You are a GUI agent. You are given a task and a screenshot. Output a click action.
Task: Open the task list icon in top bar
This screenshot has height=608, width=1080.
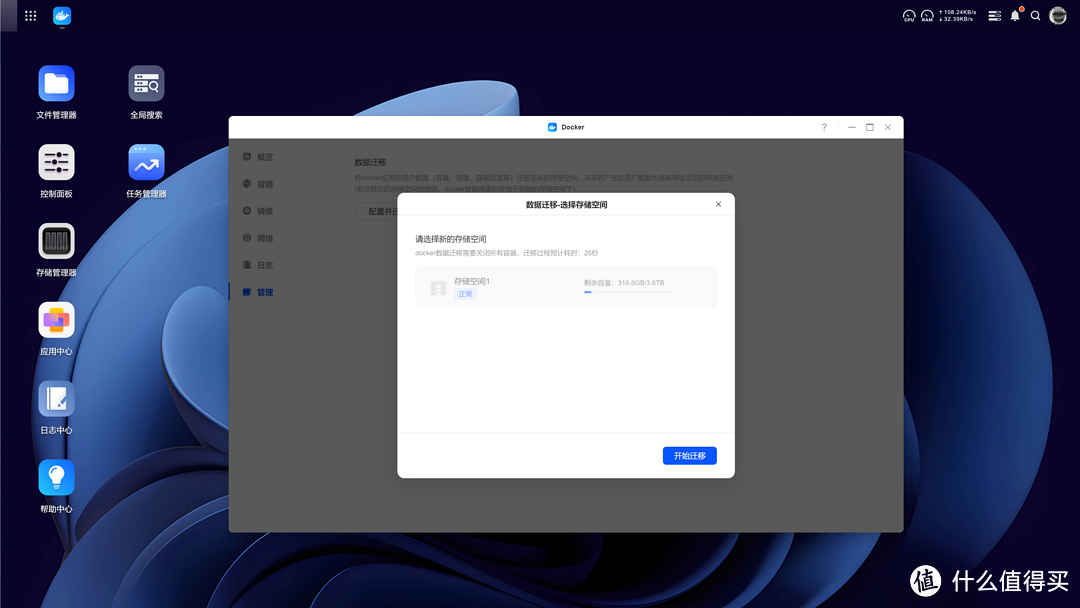click(995, 16)
